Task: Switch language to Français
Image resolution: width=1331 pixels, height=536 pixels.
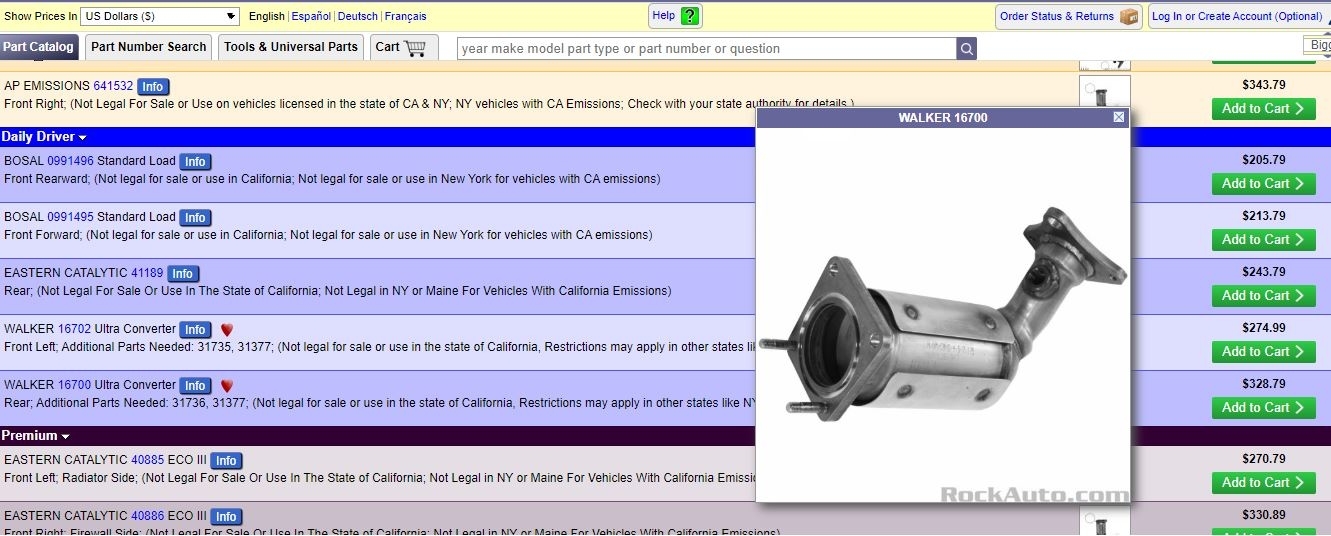Action: tap(406, 16)
